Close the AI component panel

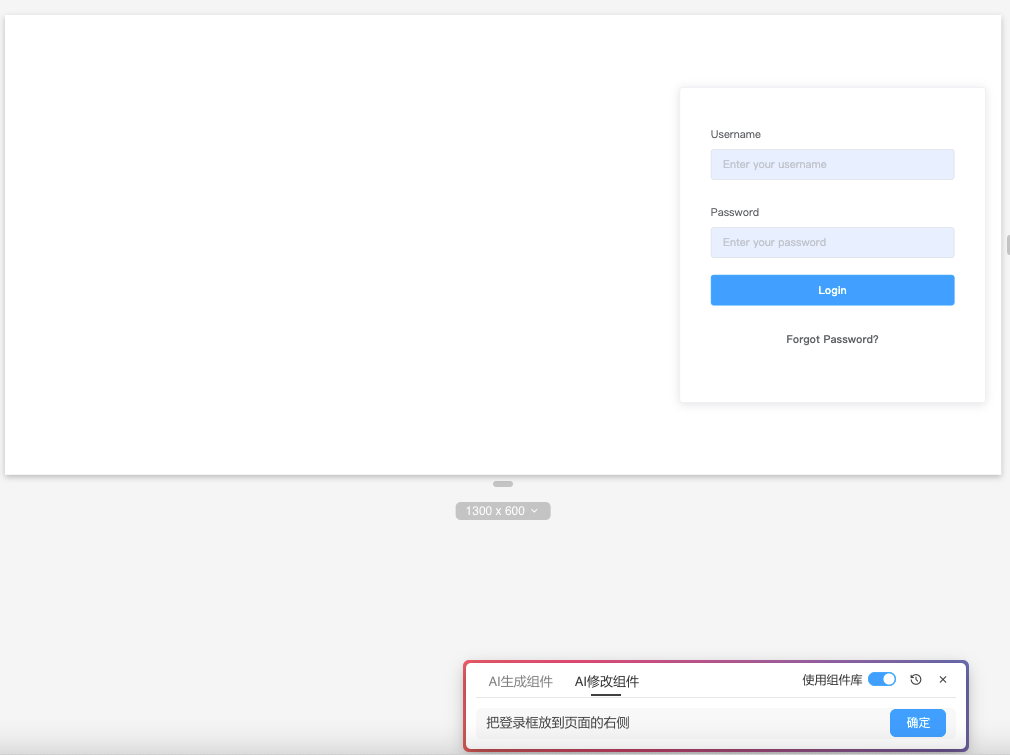pyautogui.click(x=943, y=680)
